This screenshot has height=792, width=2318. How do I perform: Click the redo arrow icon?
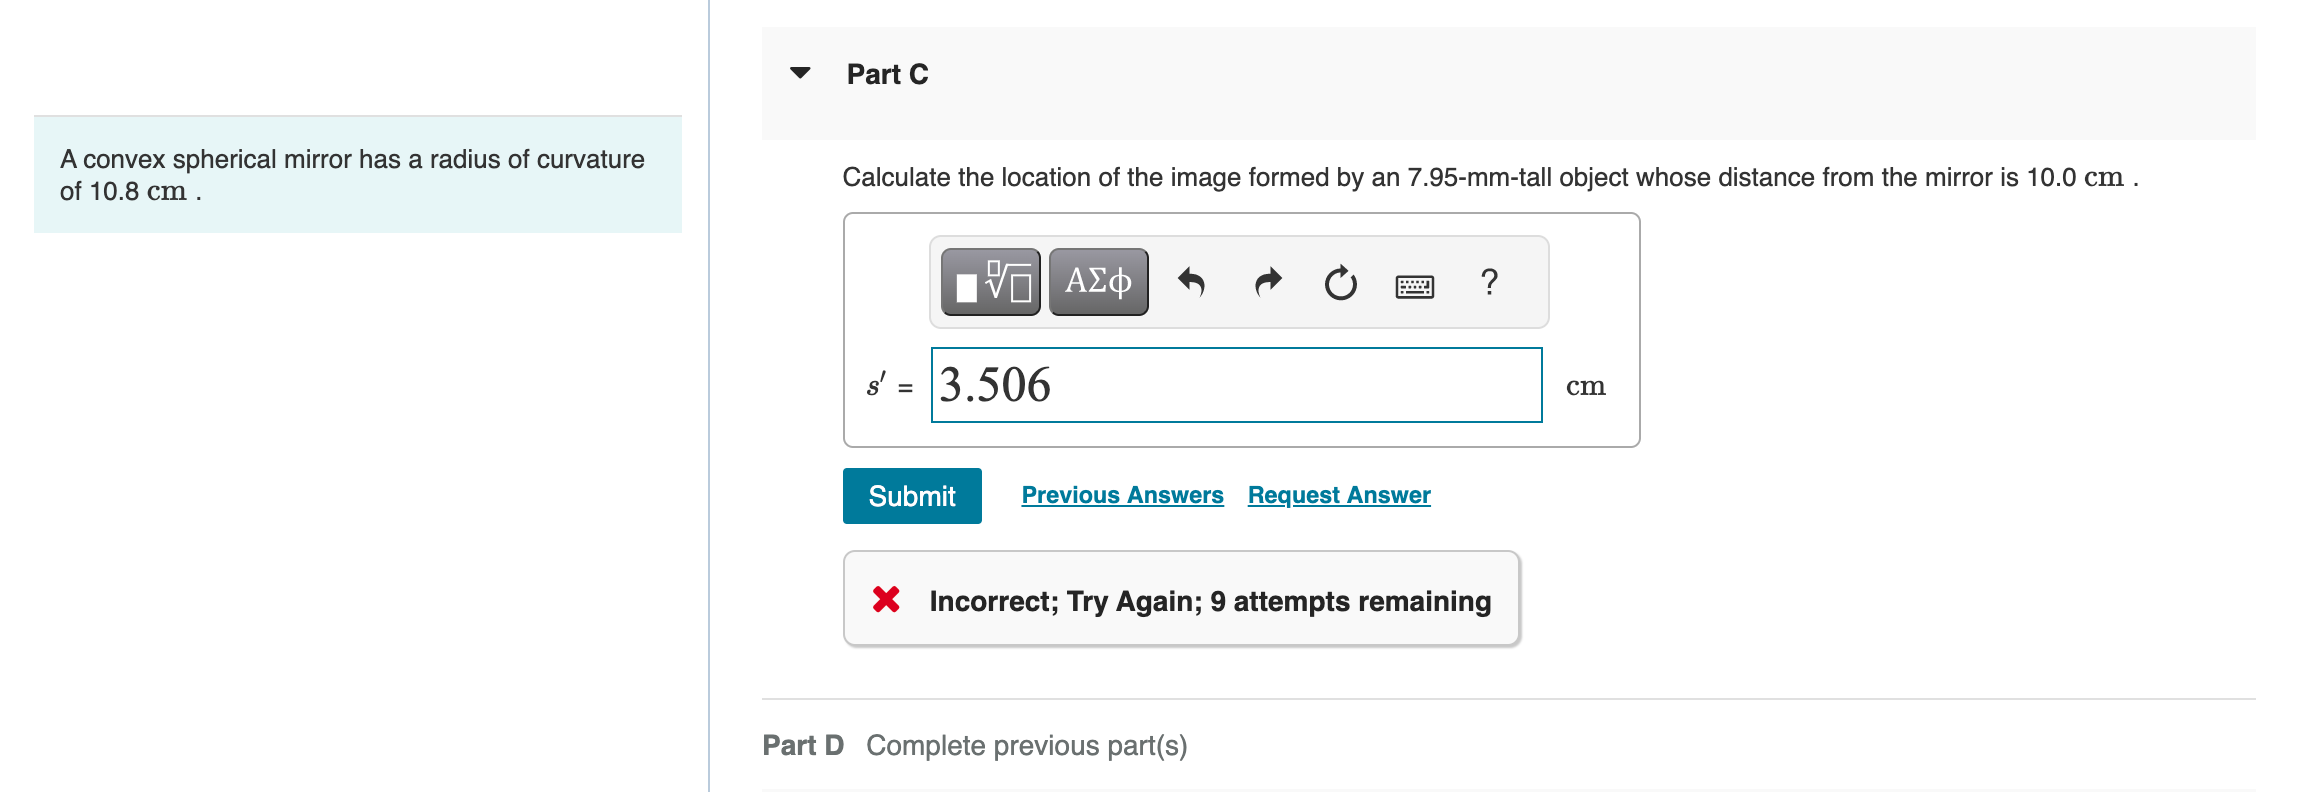pyautogui.click(x=1266, y=283)
